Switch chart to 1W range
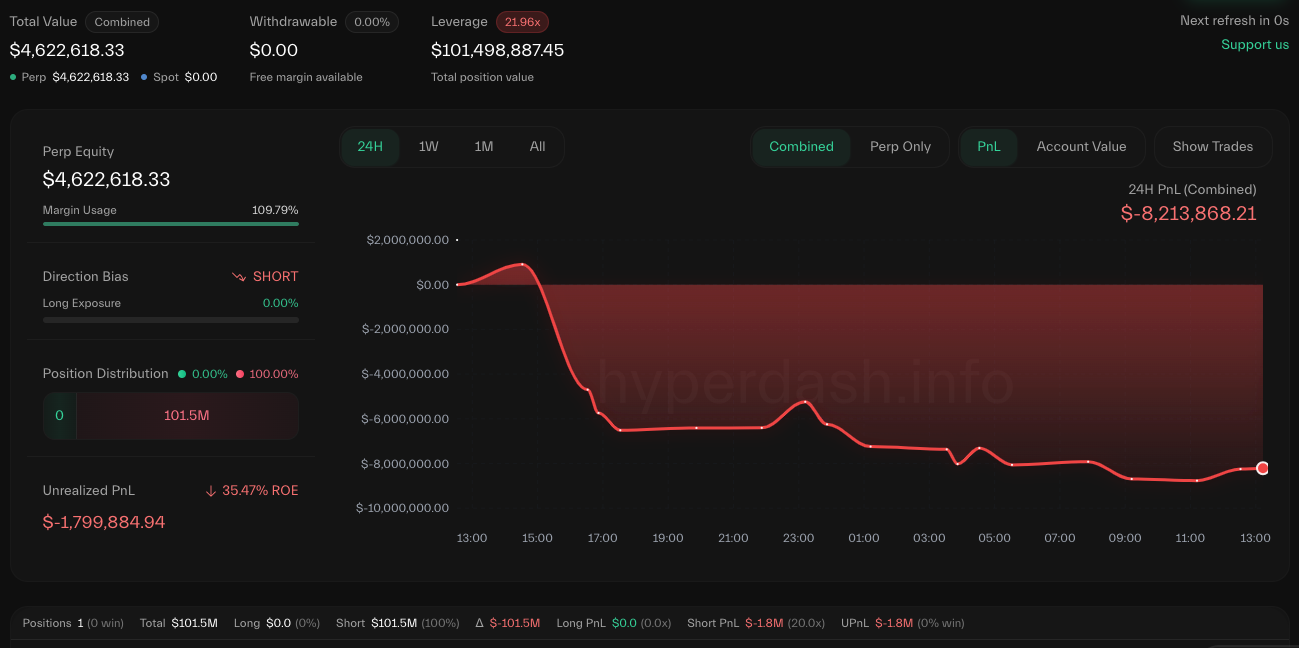The image size is (1299, 648). click(428, 147)
